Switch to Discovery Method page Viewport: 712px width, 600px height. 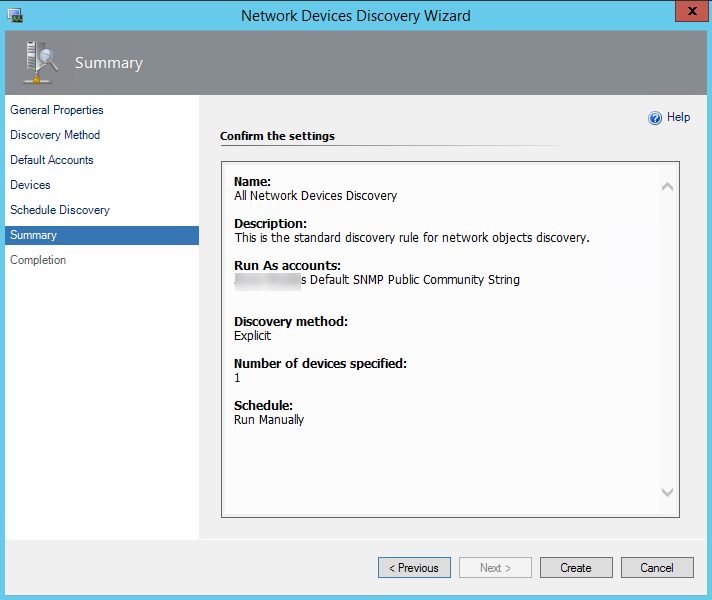pos(55,135)
